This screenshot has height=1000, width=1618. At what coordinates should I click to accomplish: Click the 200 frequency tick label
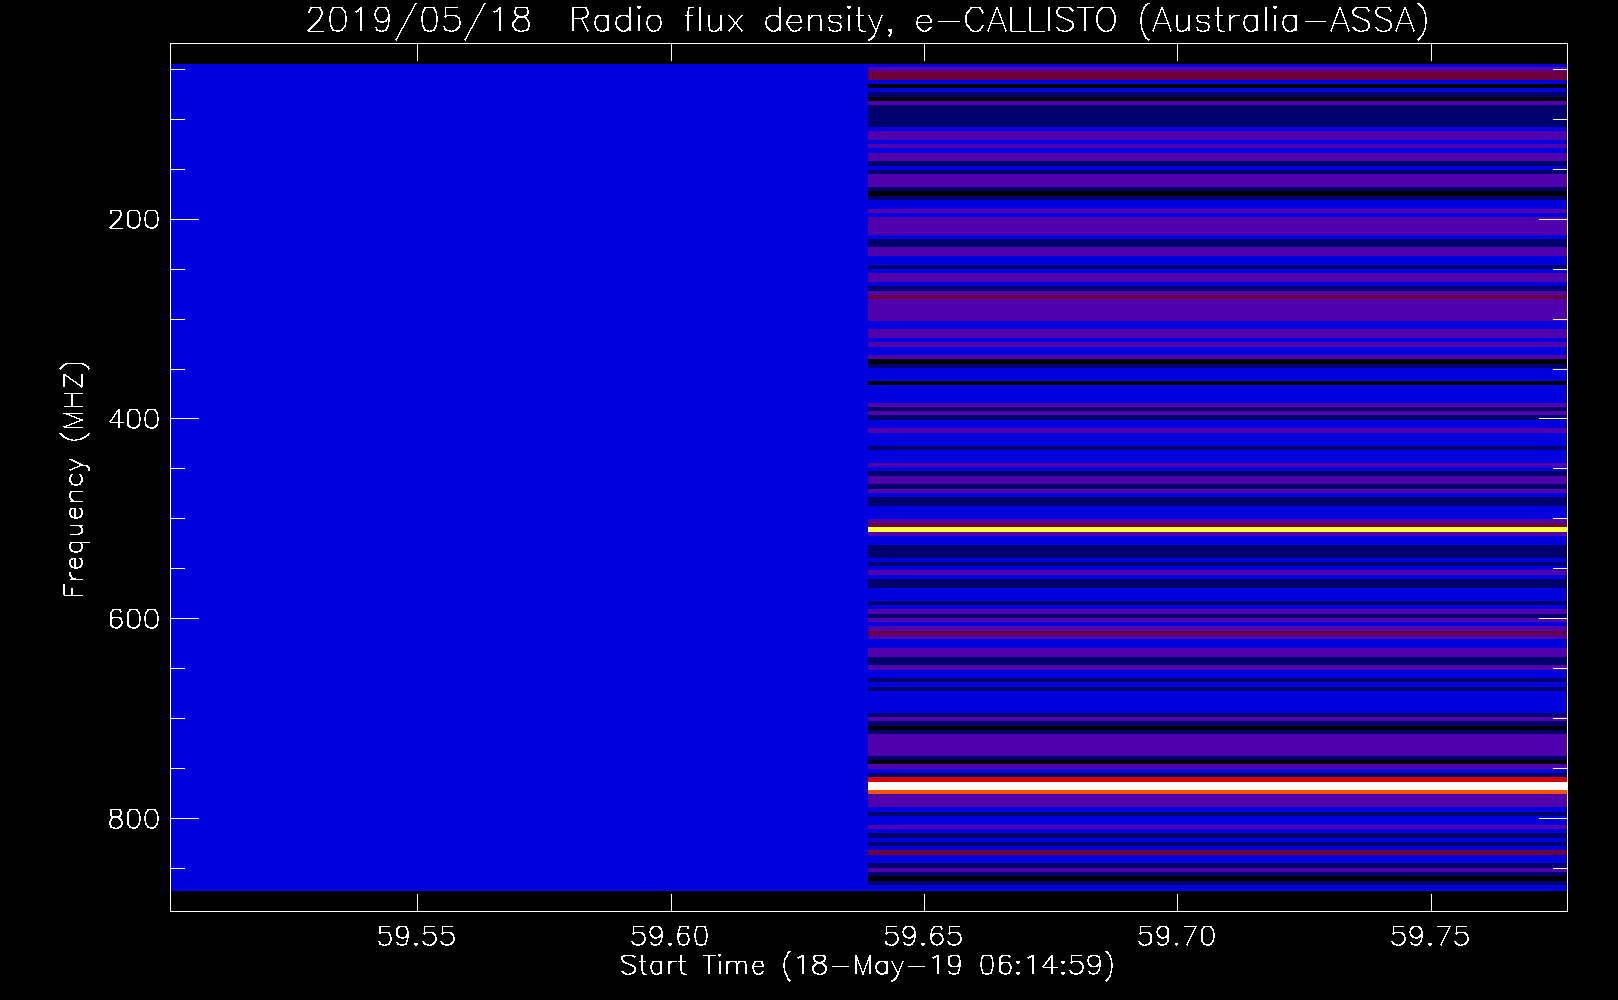coord(133,220)
